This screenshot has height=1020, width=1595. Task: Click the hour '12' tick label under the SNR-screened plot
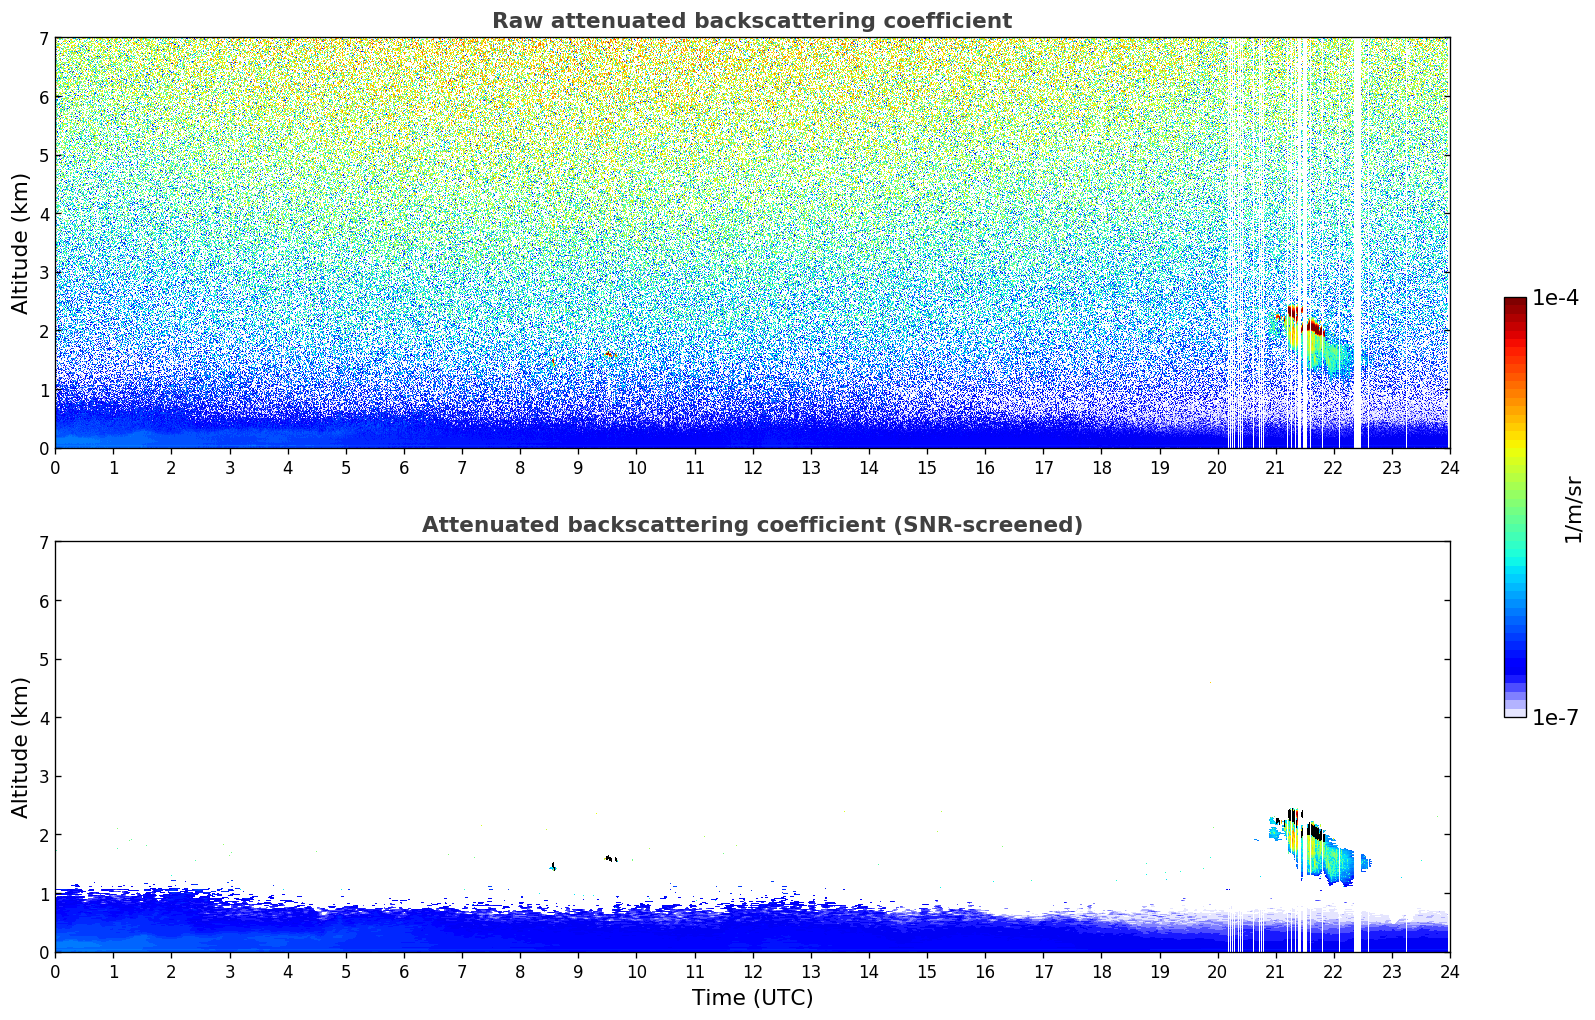click(x=752, y=972)
